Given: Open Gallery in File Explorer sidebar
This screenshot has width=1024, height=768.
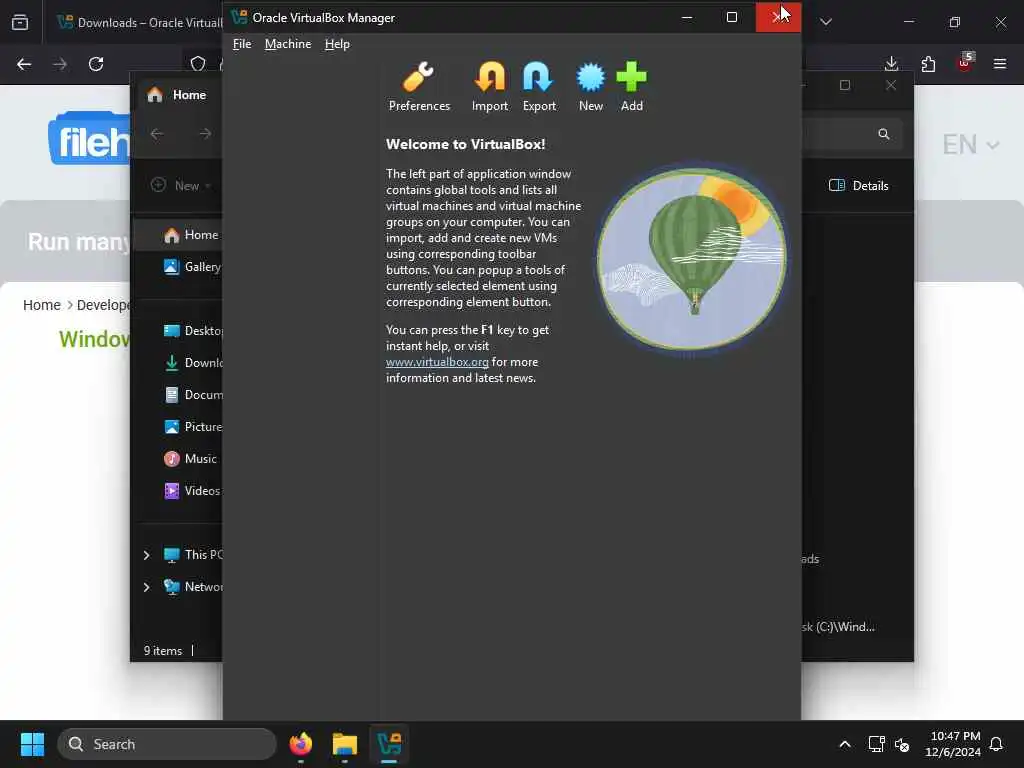Looking at the screenshot, I should click(x=193, y=266).
